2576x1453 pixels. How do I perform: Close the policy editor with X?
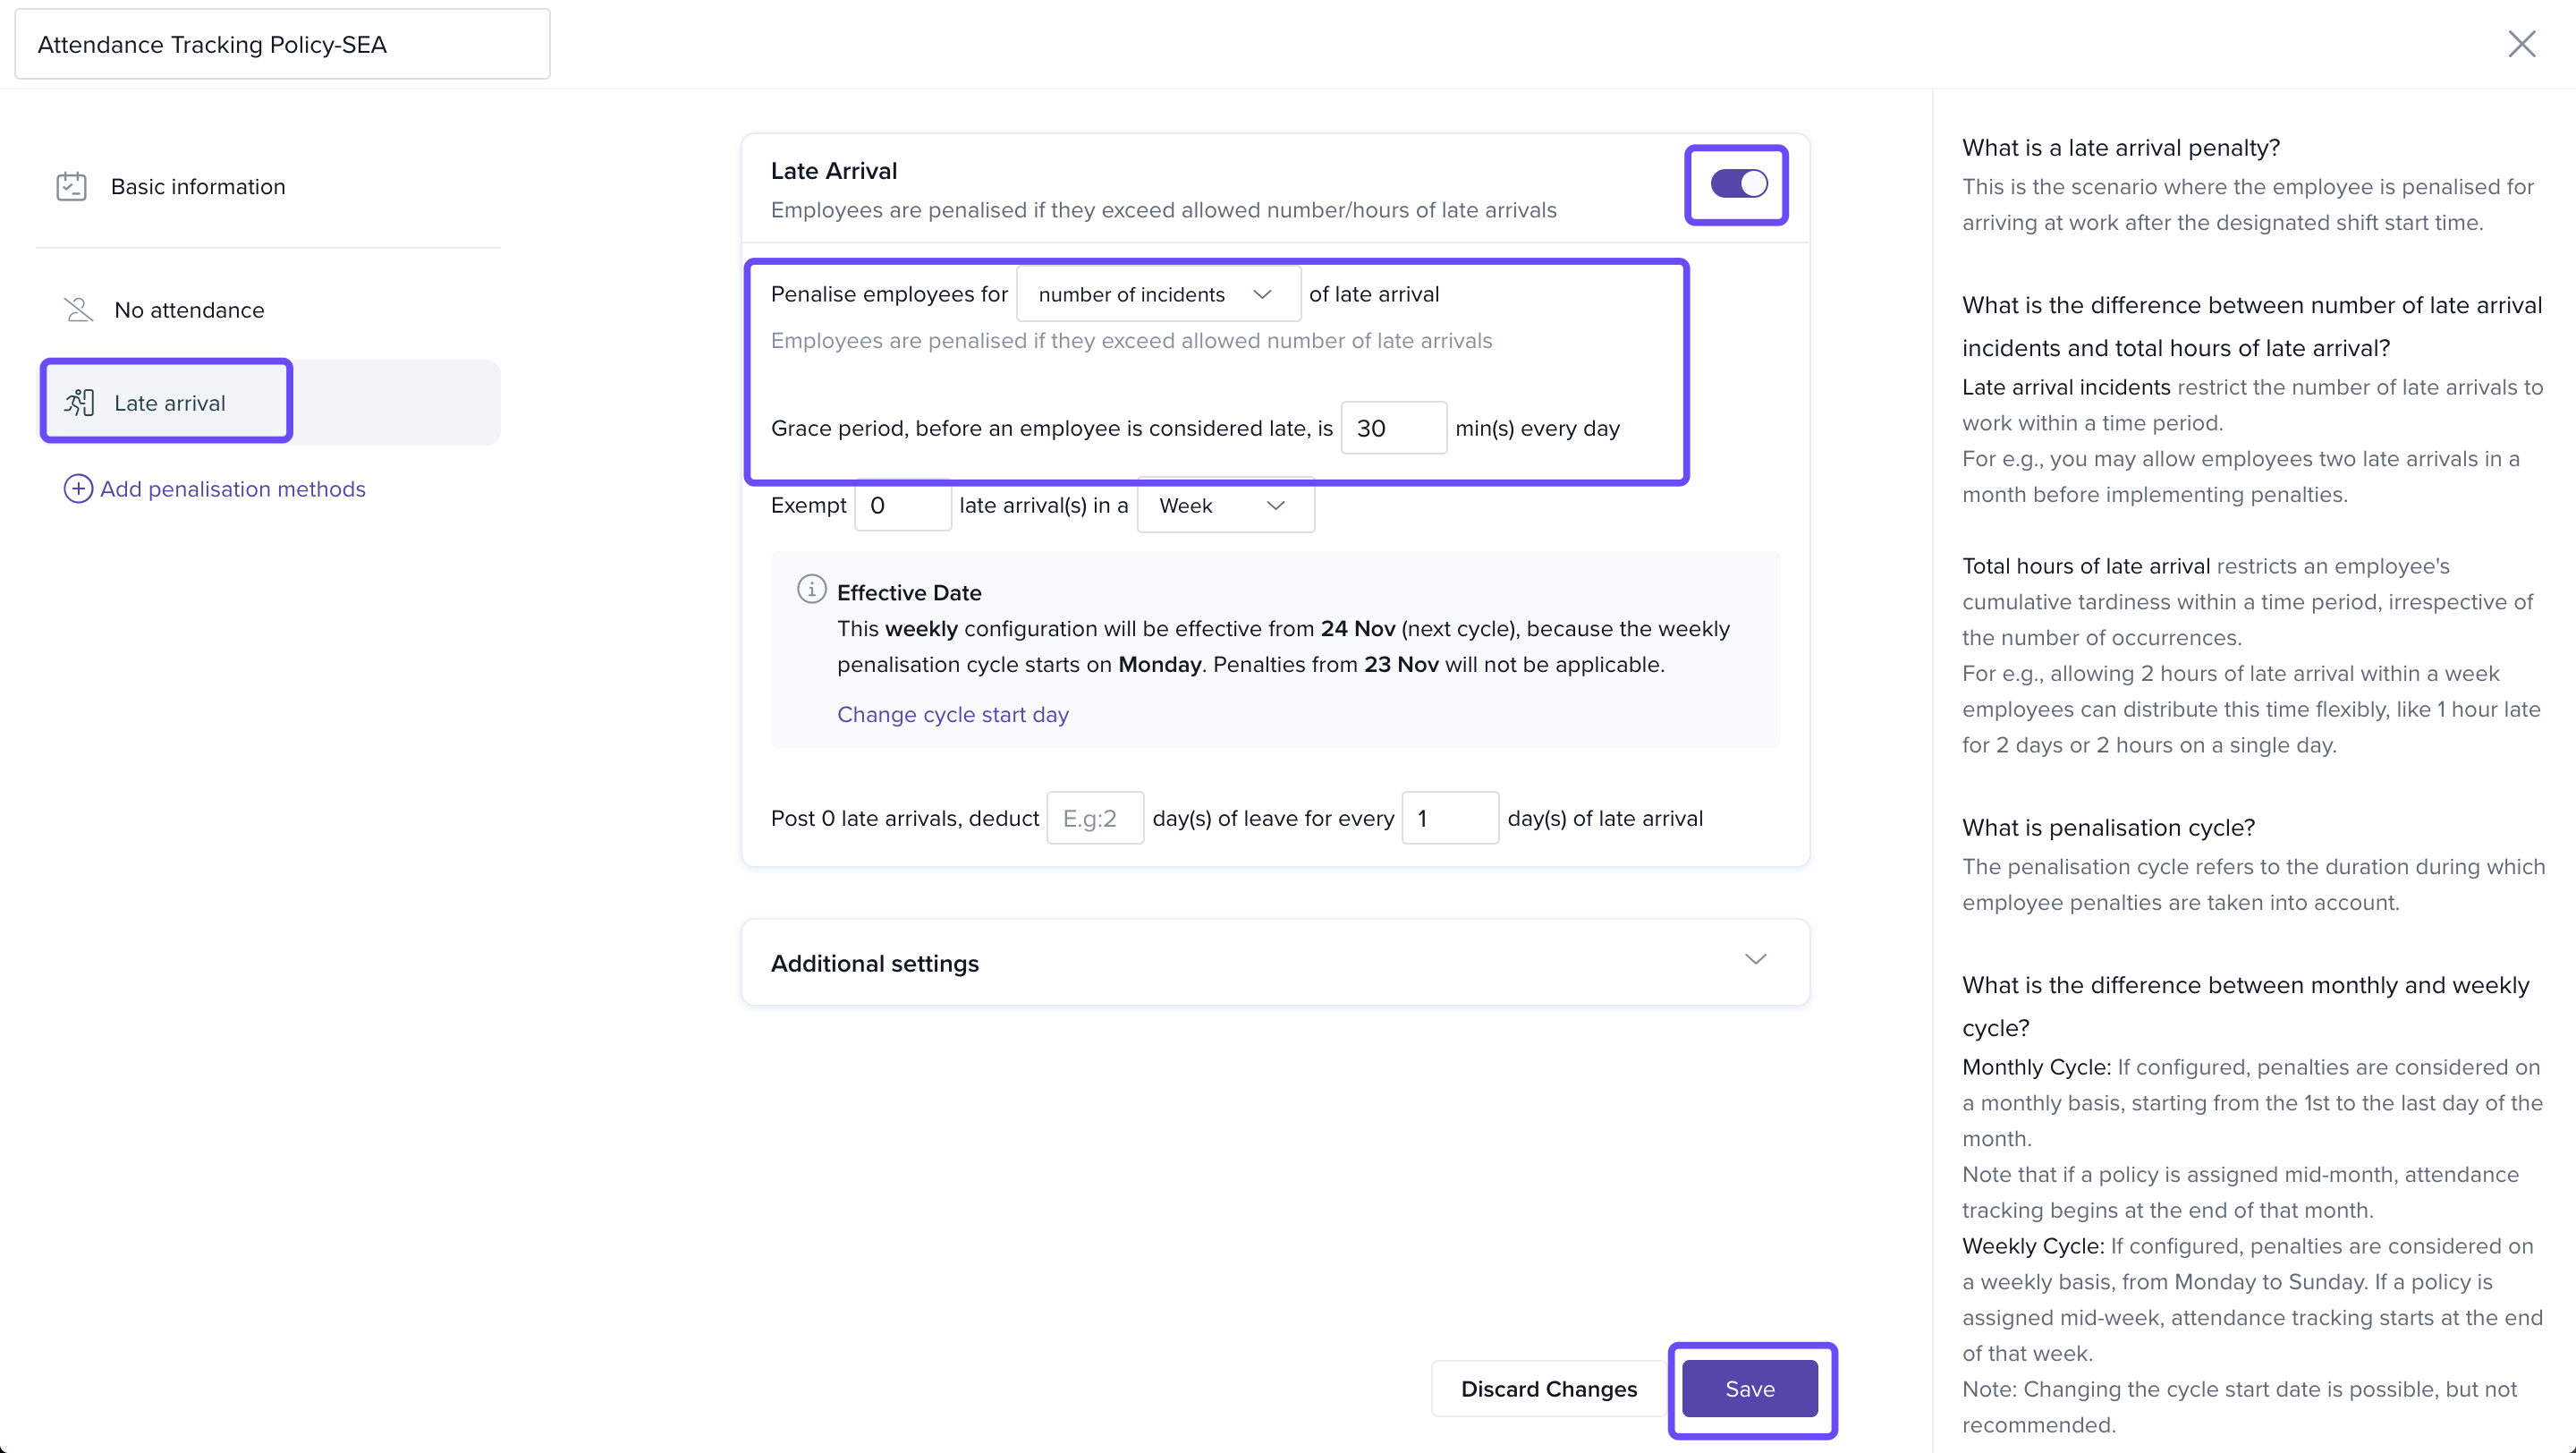pyautogui.click(x=2521, y=44)
